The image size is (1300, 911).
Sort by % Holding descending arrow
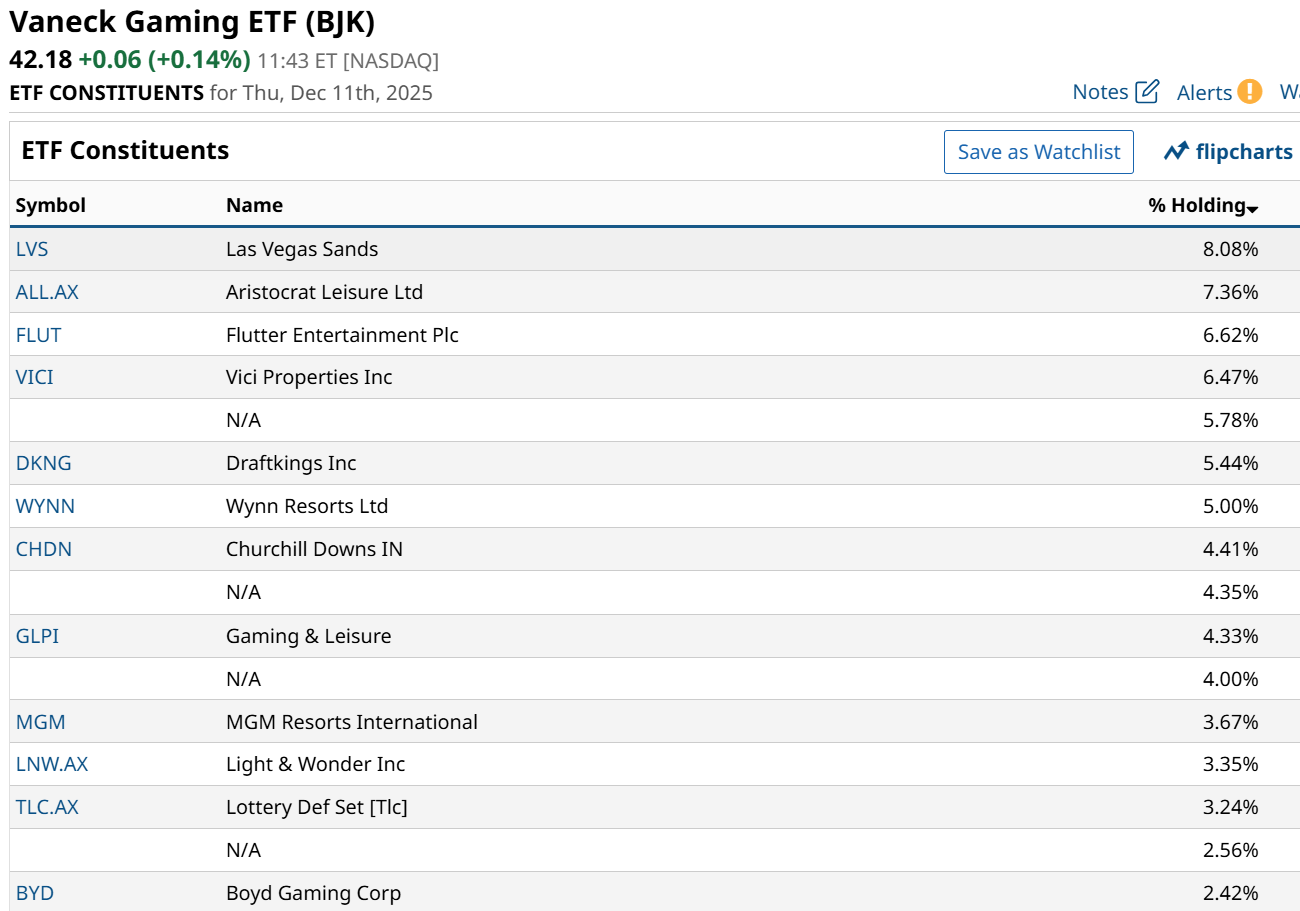[1252, 207]
